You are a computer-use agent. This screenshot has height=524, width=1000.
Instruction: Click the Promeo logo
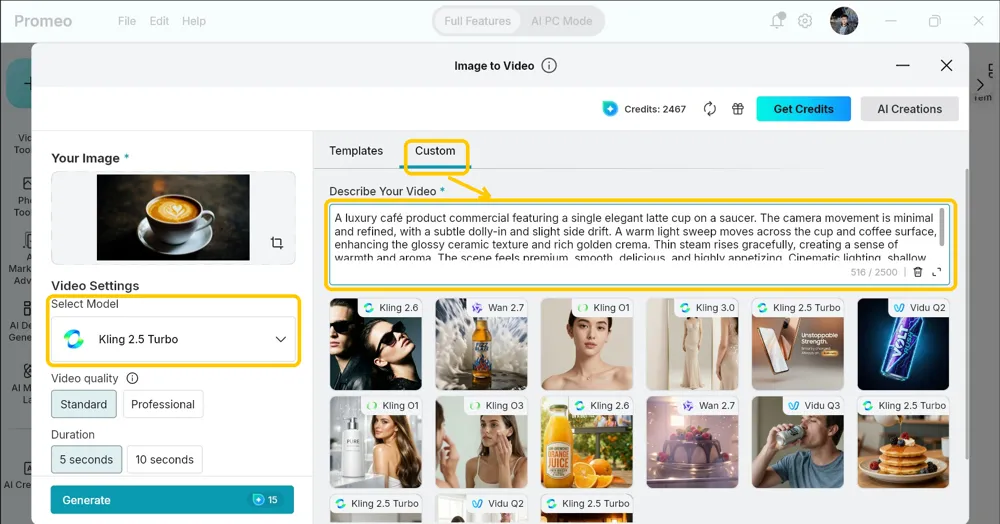43,21
